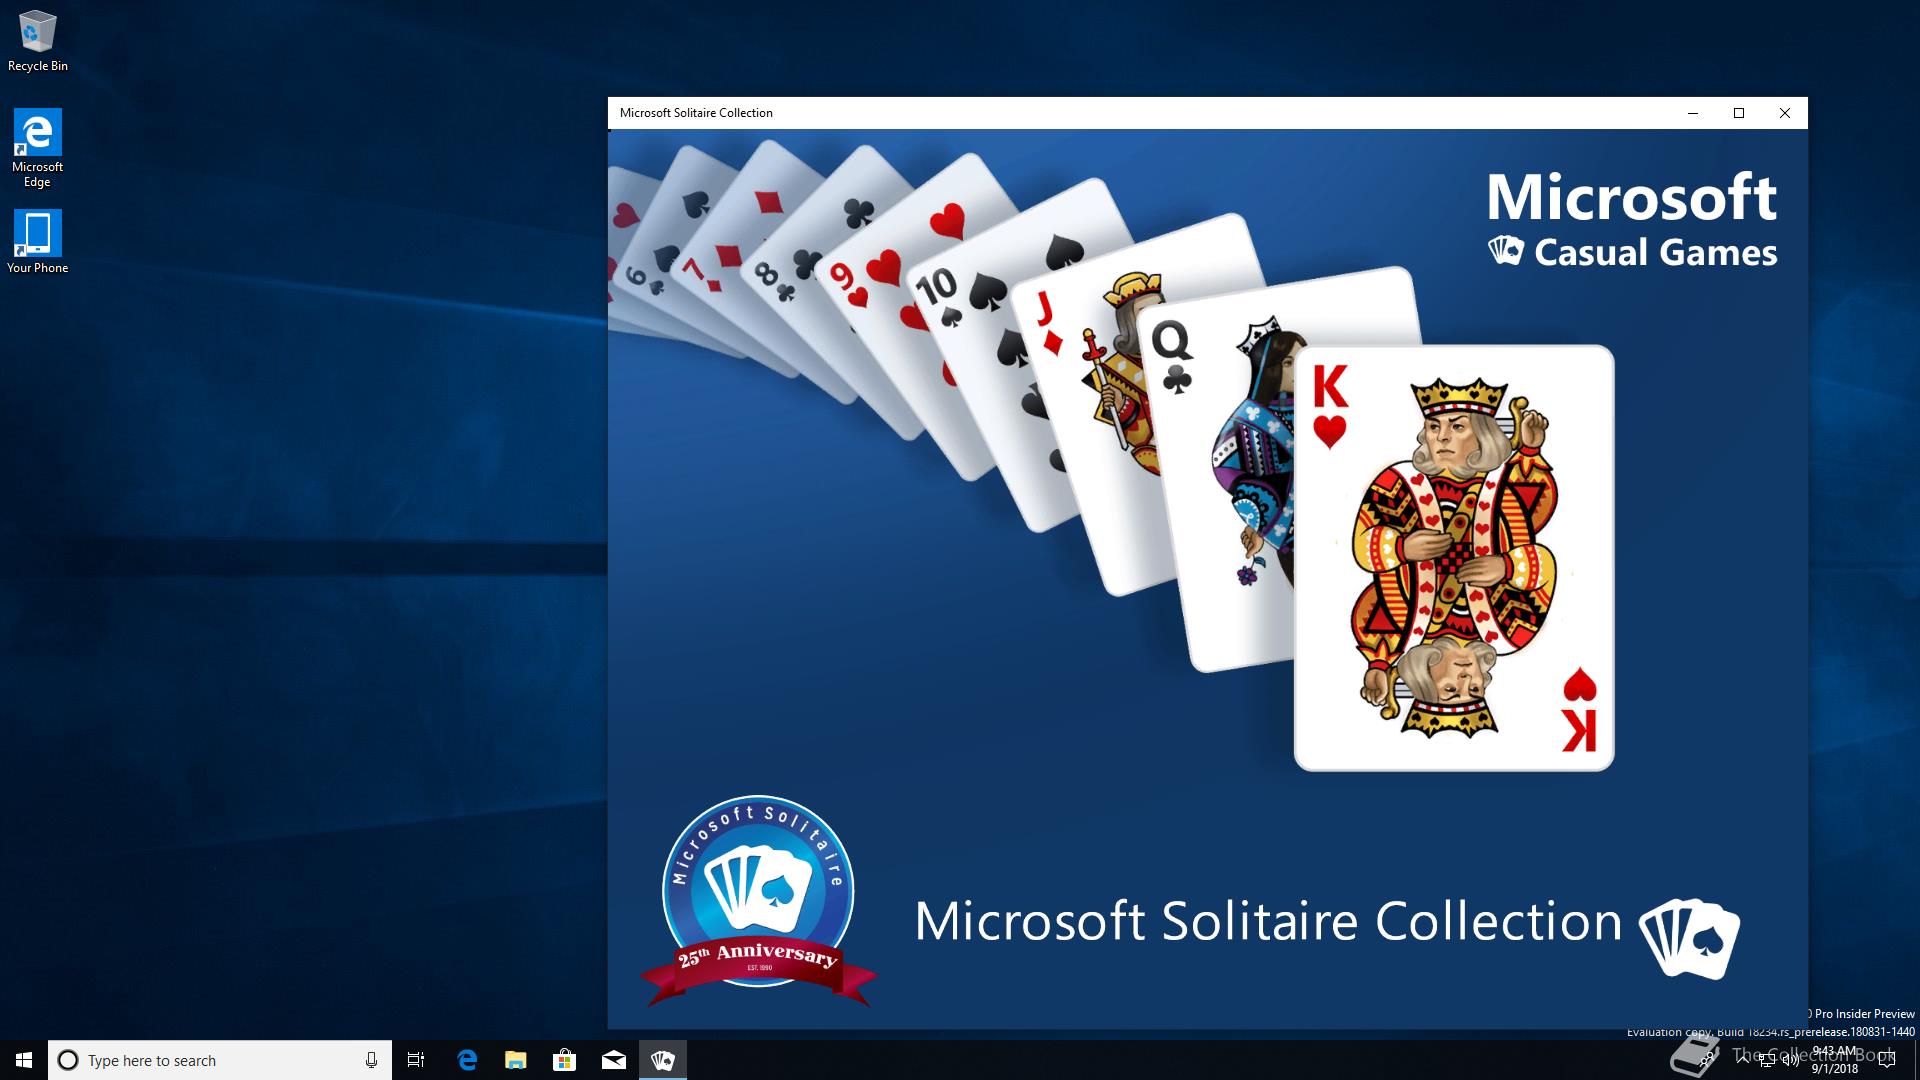Click the taskbar search field
1920x1080 pixels.
click(220, 1060)
